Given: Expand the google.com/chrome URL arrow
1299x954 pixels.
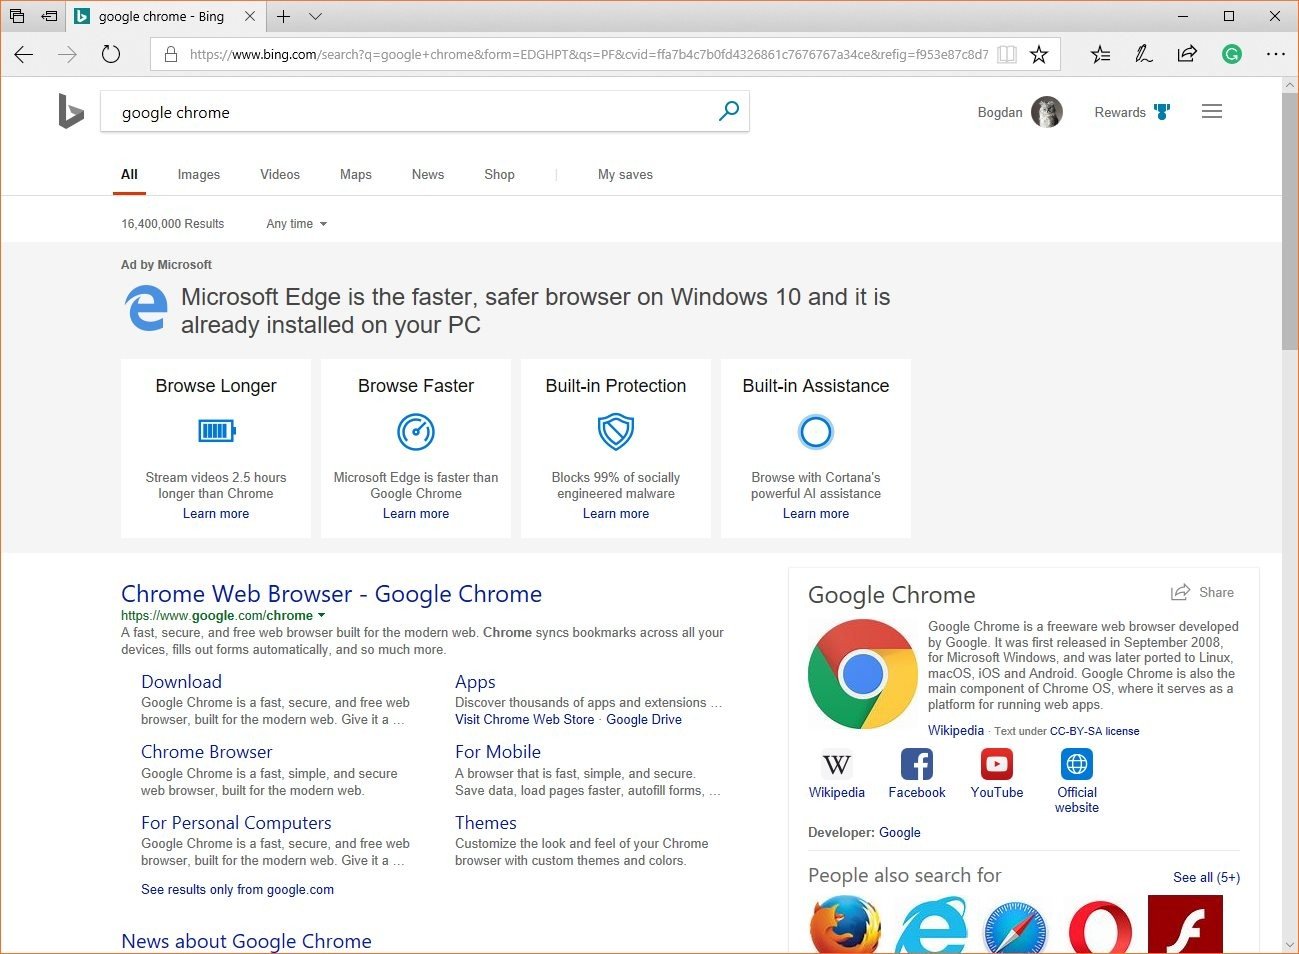Looking at the screenshot, I should pyautogui.click(x=321, y=616).
